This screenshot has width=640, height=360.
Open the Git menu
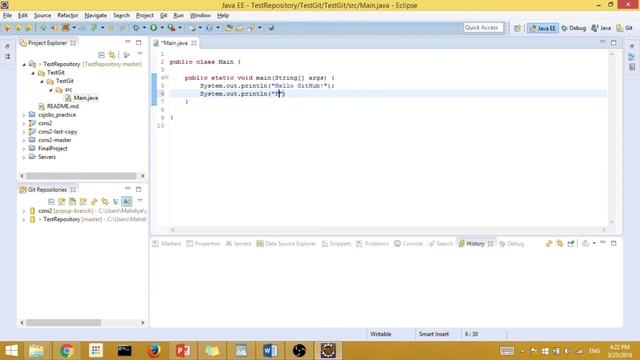[x=163, y=16]
